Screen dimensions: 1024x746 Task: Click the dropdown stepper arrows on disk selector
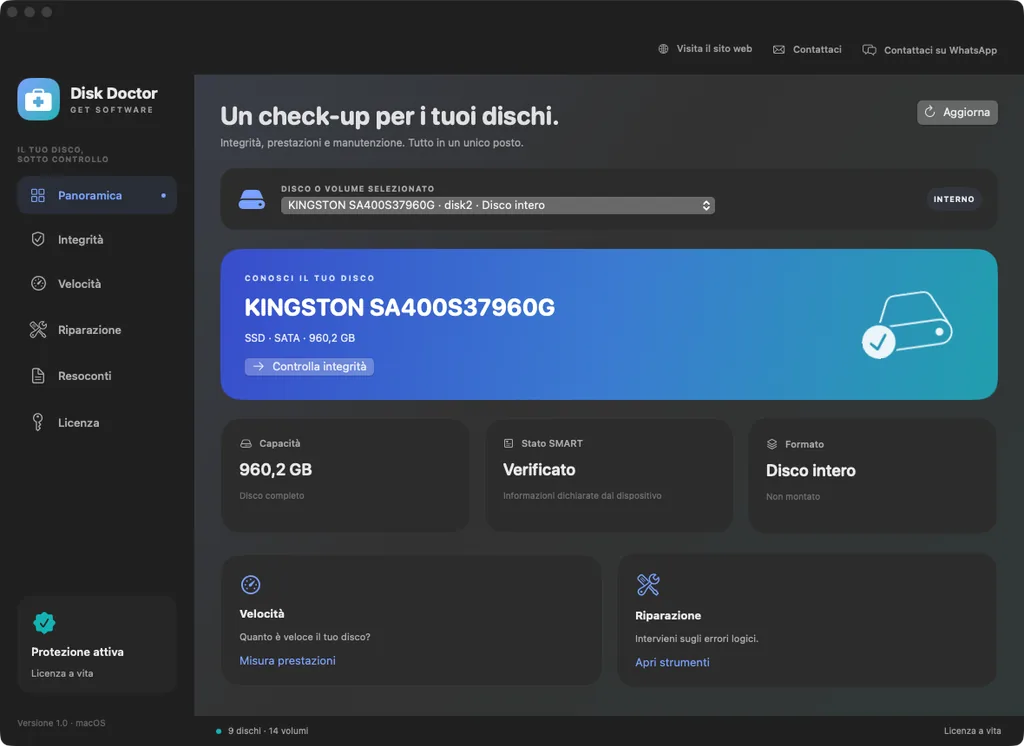(x=706, y=205)
